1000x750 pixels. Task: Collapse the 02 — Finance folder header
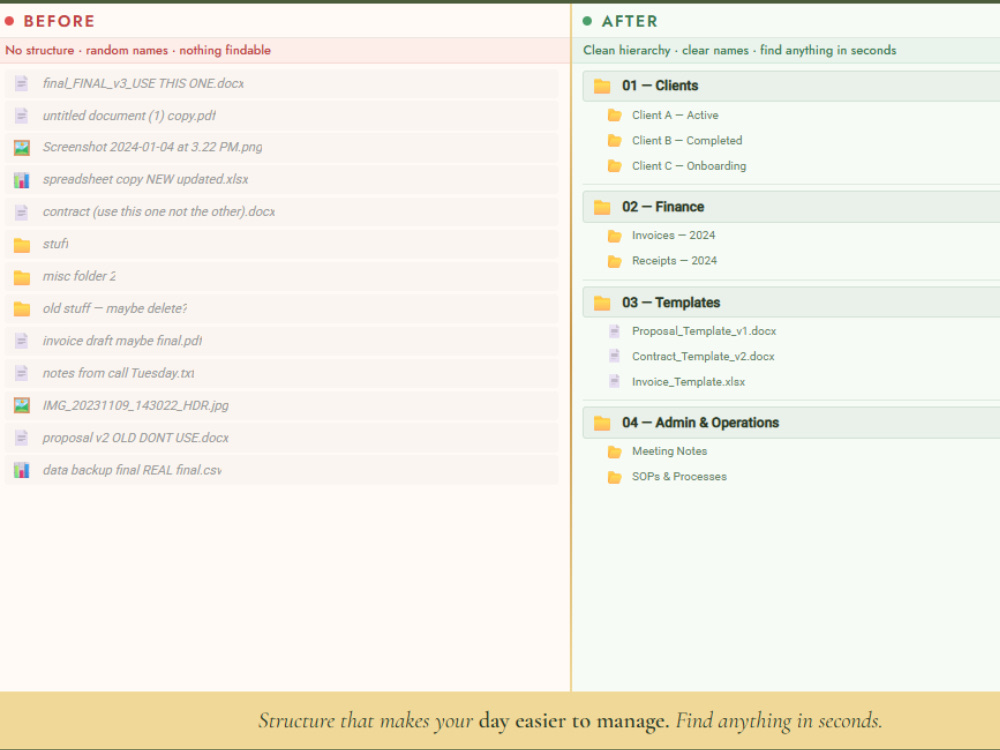[x=791, y=207]
